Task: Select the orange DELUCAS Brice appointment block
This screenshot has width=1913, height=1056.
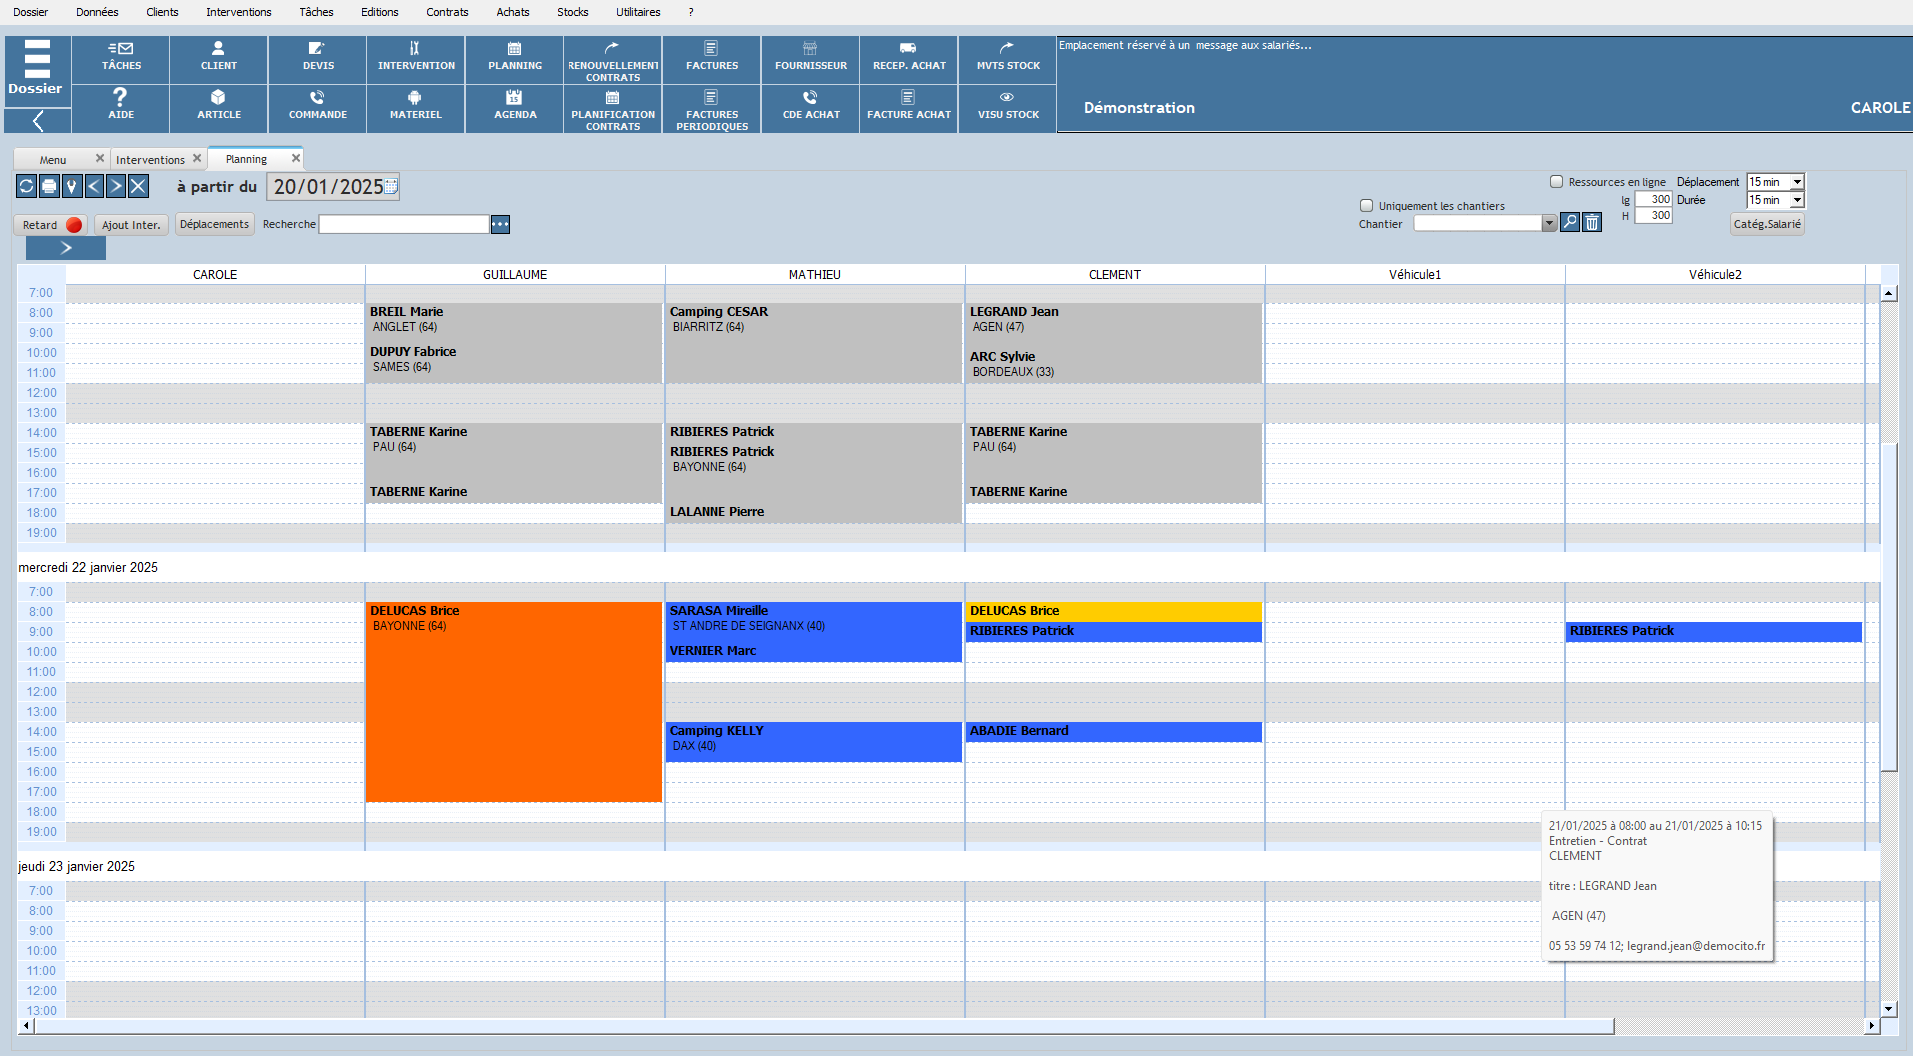Action: click(513, 710)
